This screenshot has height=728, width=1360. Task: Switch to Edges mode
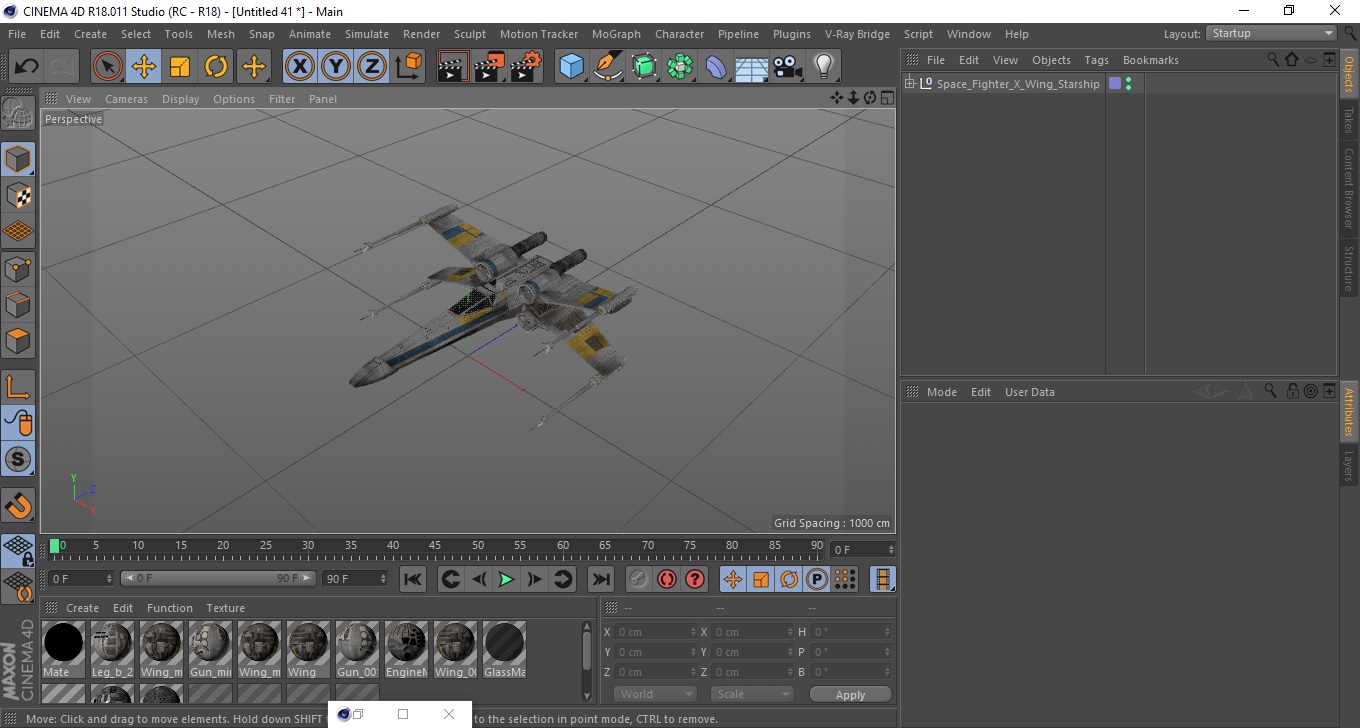pyautogui.click(x=18, y=304)
